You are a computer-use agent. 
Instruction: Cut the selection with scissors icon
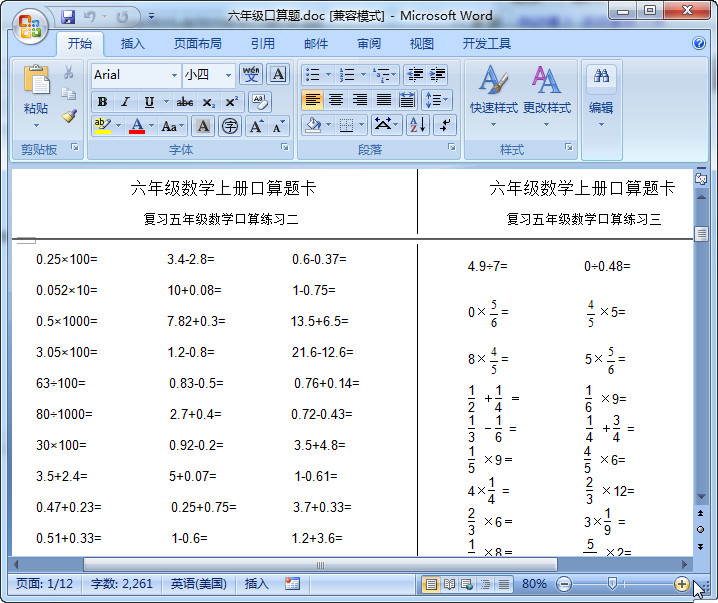pos(69,72)
